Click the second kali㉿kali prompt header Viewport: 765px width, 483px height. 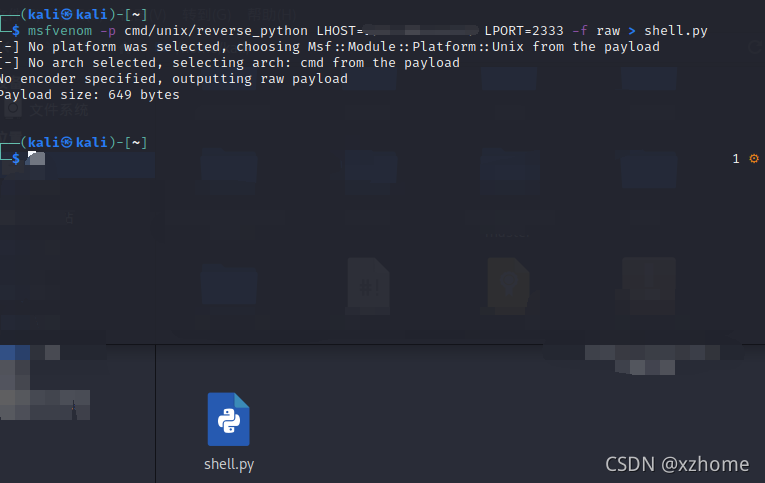point(83,142)
